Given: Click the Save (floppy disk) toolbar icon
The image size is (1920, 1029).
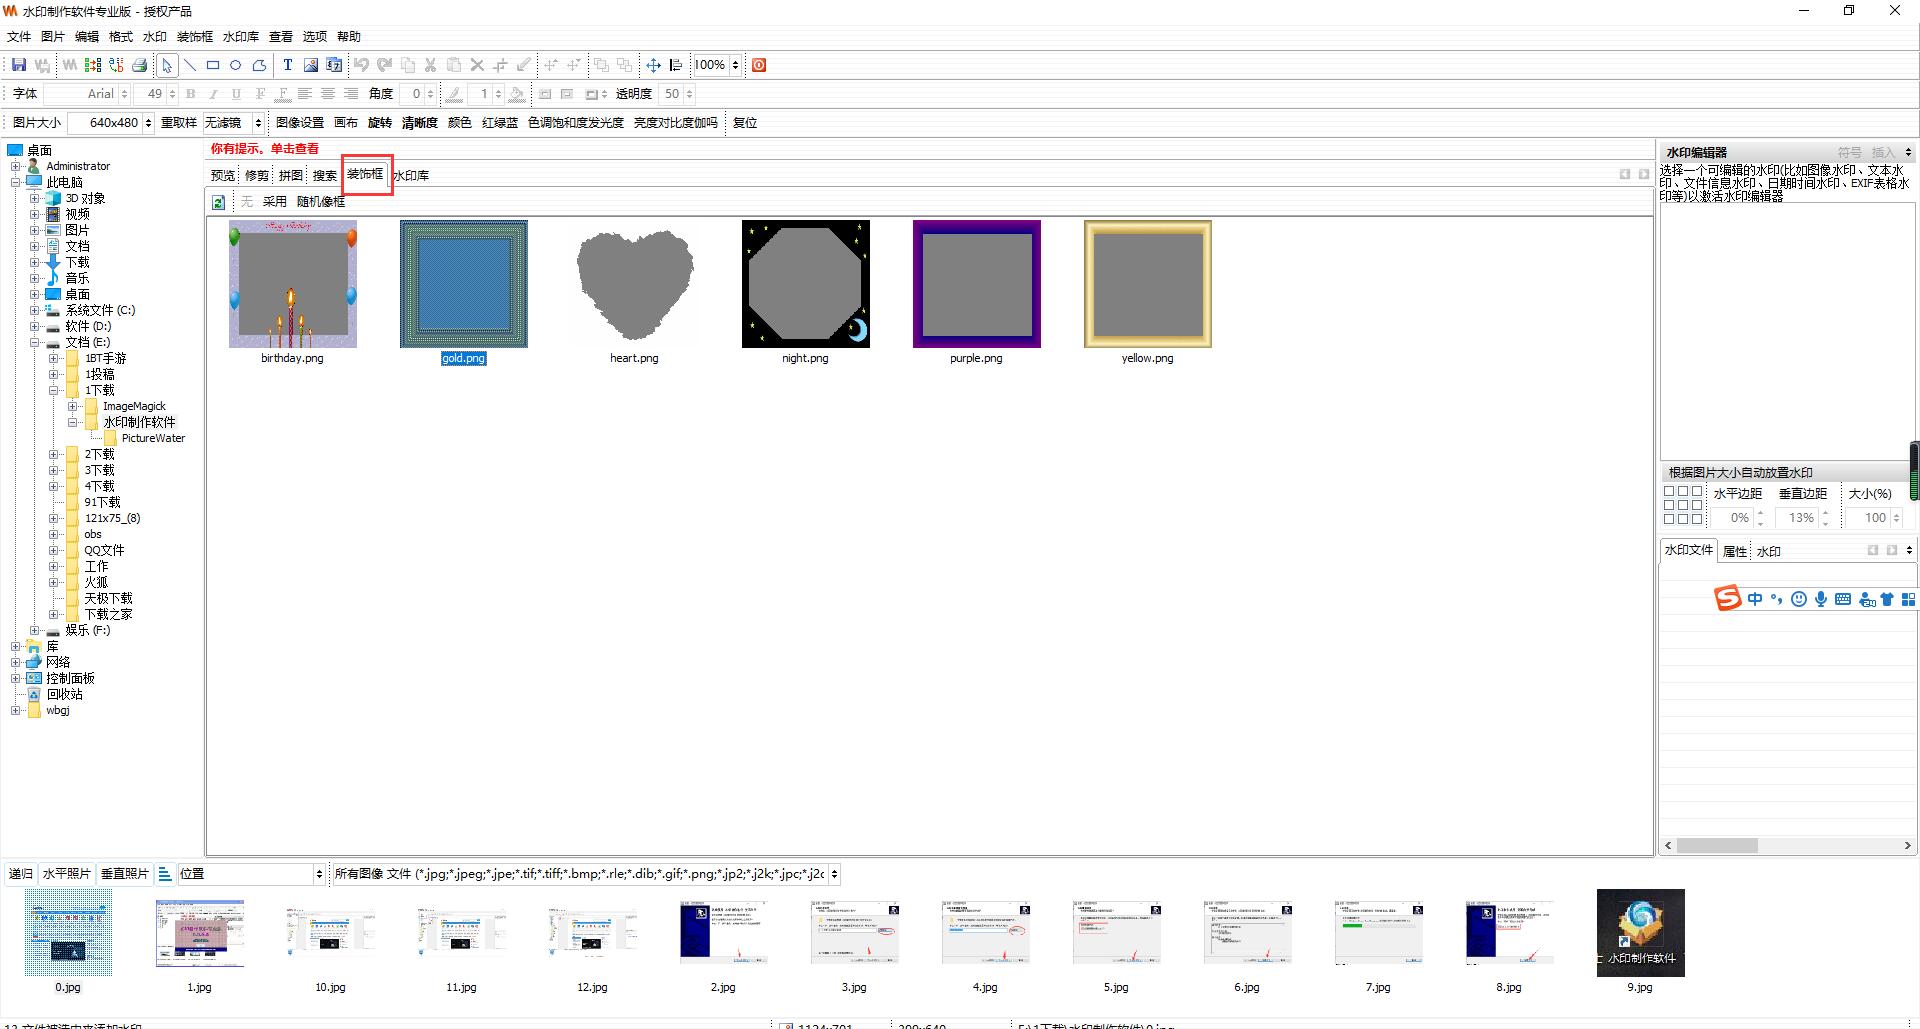Looking at the screenshot, I should click(x=18, y=65).
